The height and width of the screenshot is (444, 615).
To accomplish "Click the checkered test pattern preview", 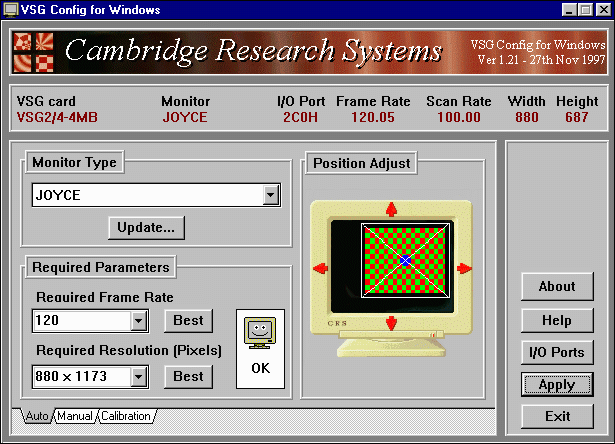I will point(375,240).
